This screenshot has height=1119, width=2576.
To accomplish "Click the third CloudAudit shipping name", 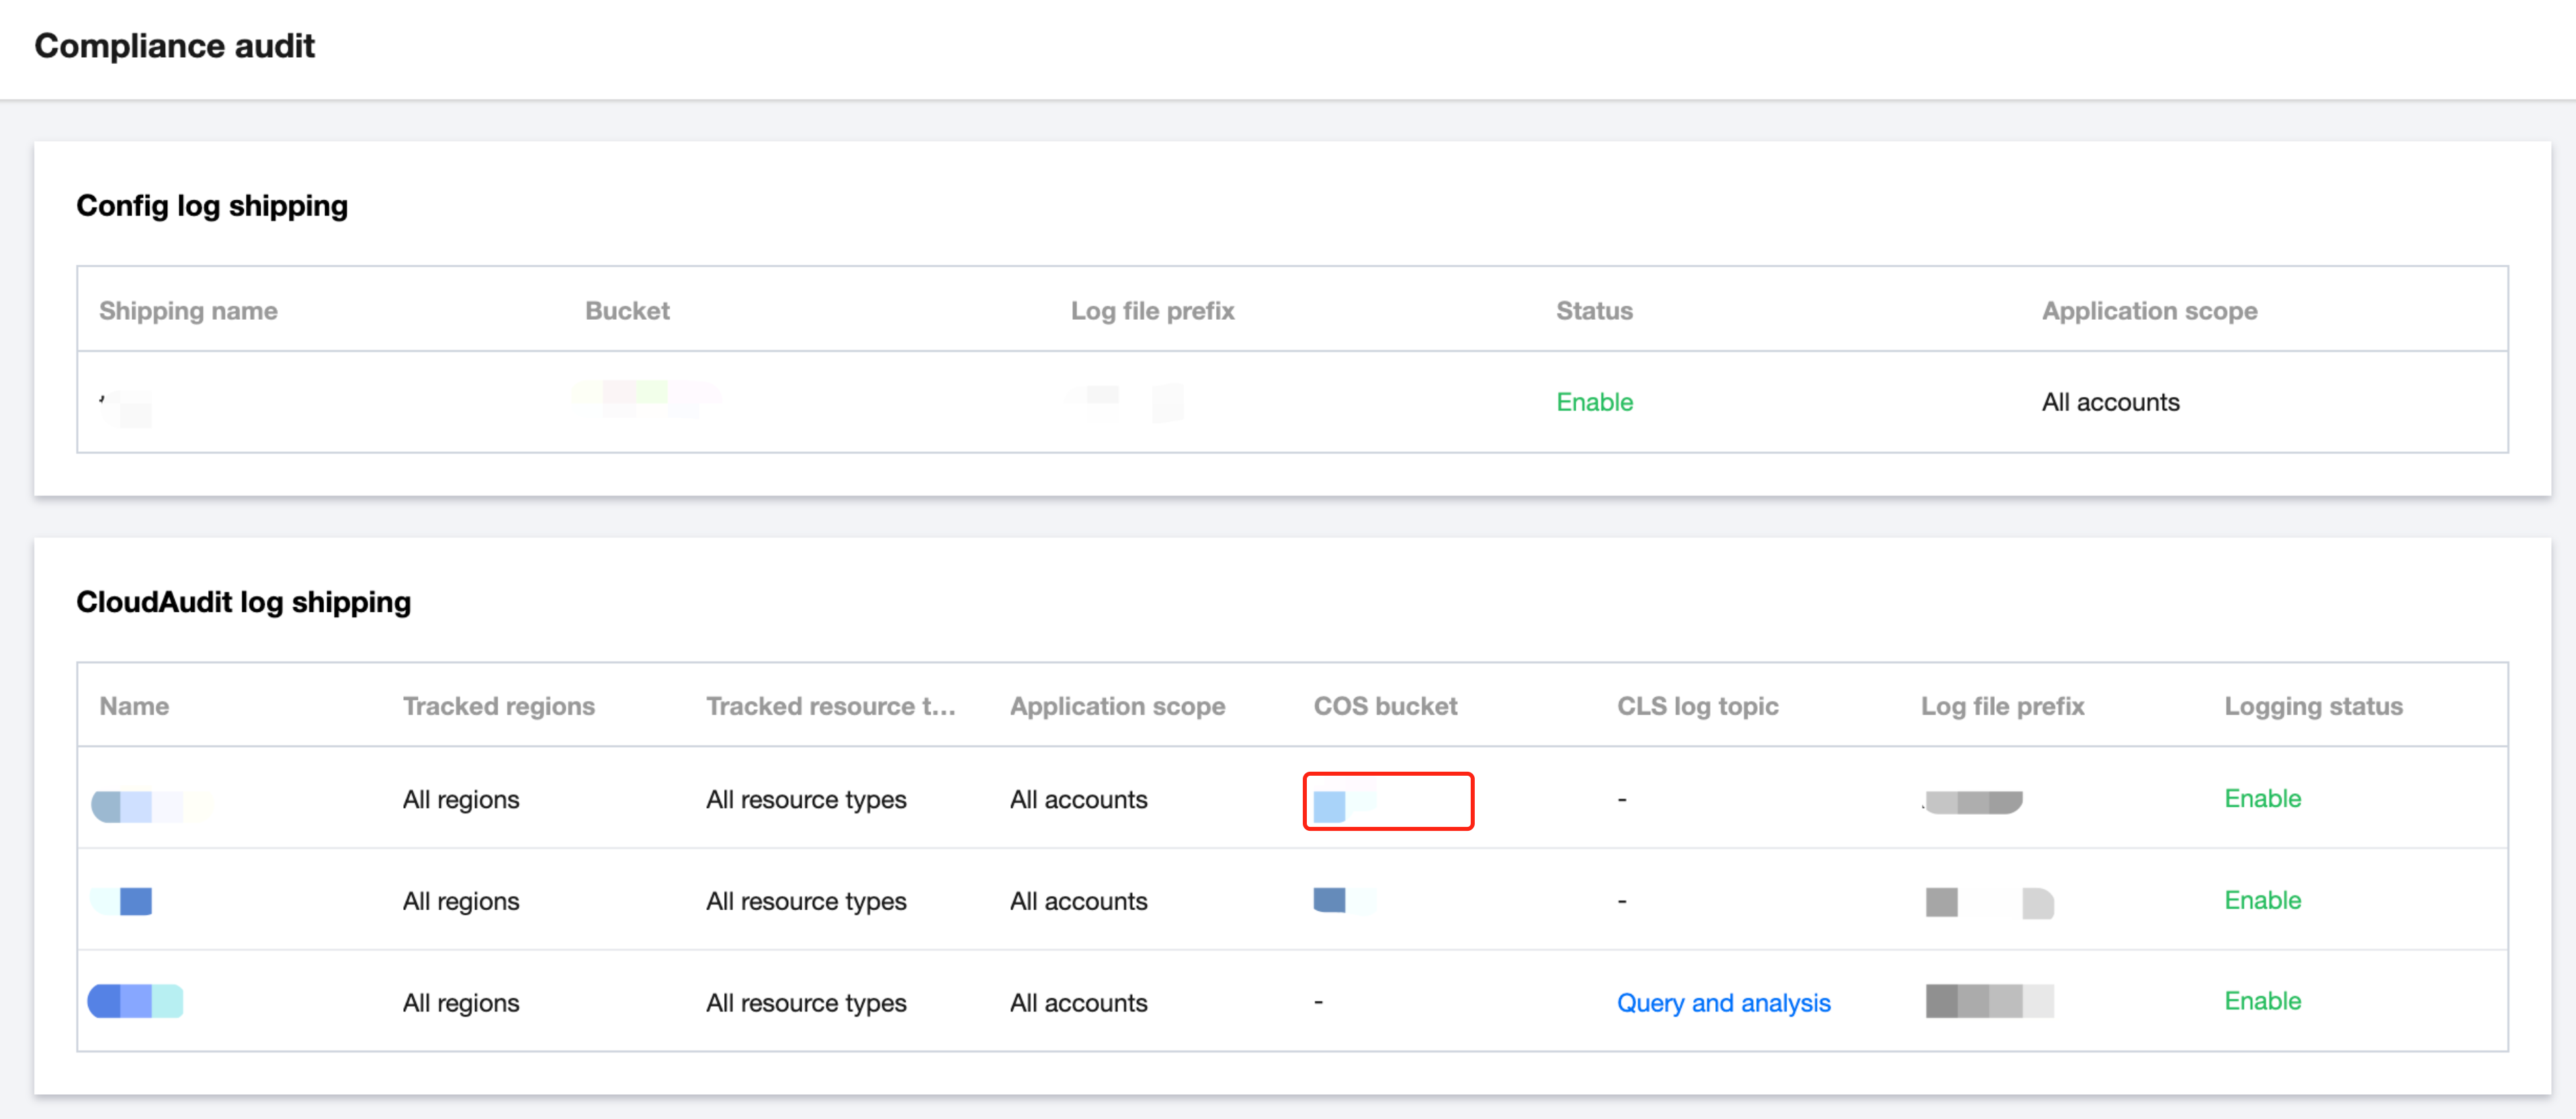I will coord(136,1001).
